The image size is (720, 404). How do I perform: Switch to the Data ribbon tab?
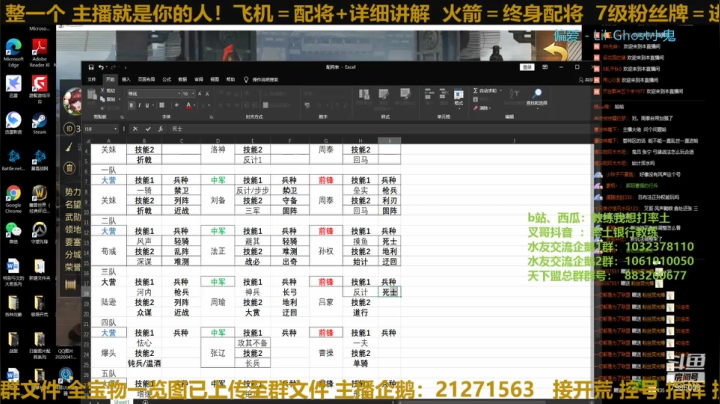coord(183,79)
